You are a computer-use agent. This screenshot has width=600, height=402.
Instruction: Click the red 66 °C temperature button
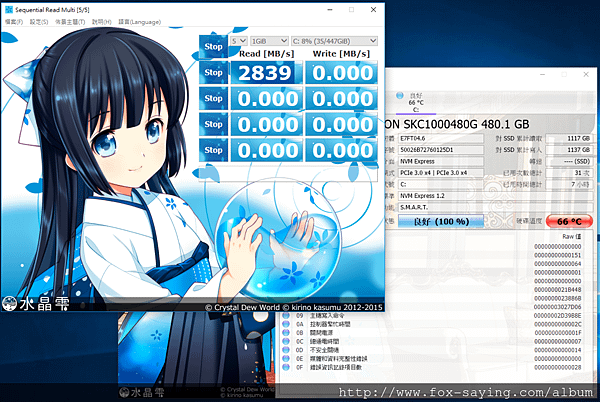(x=569, y=221)
